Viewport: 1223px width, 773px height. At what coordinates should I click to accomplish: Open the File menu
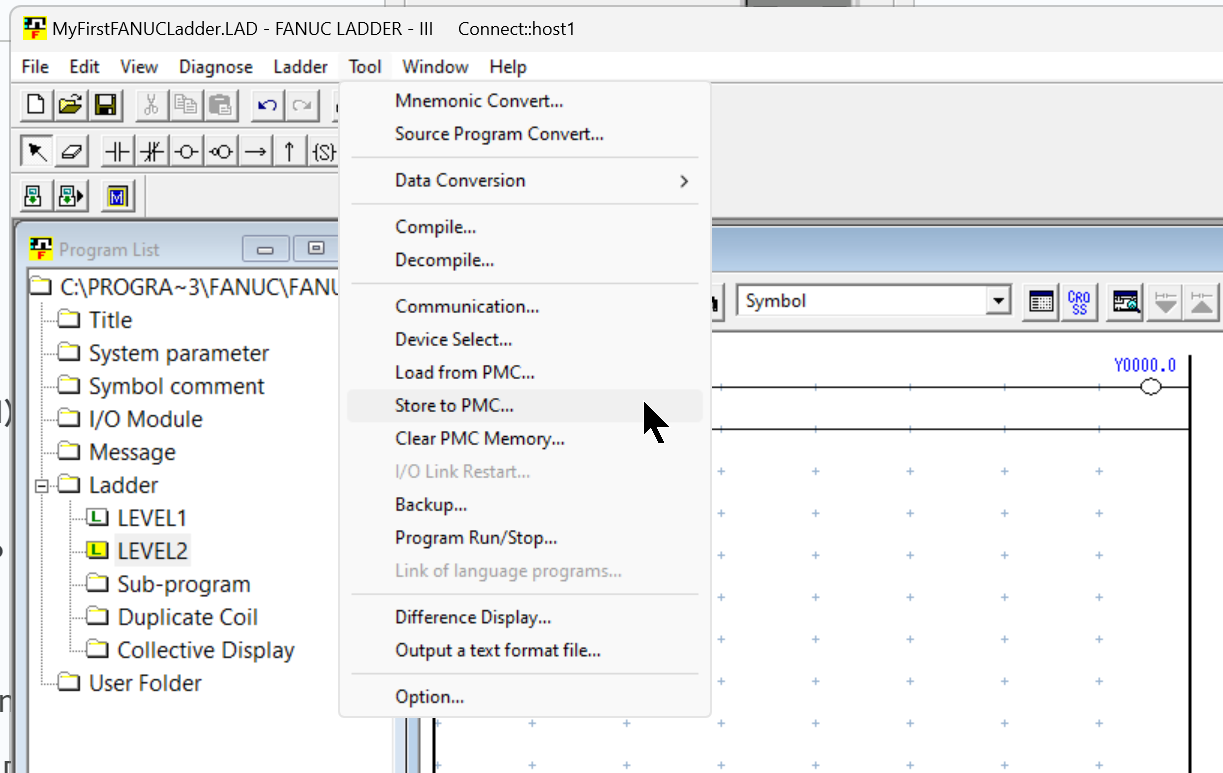(35, 67)
